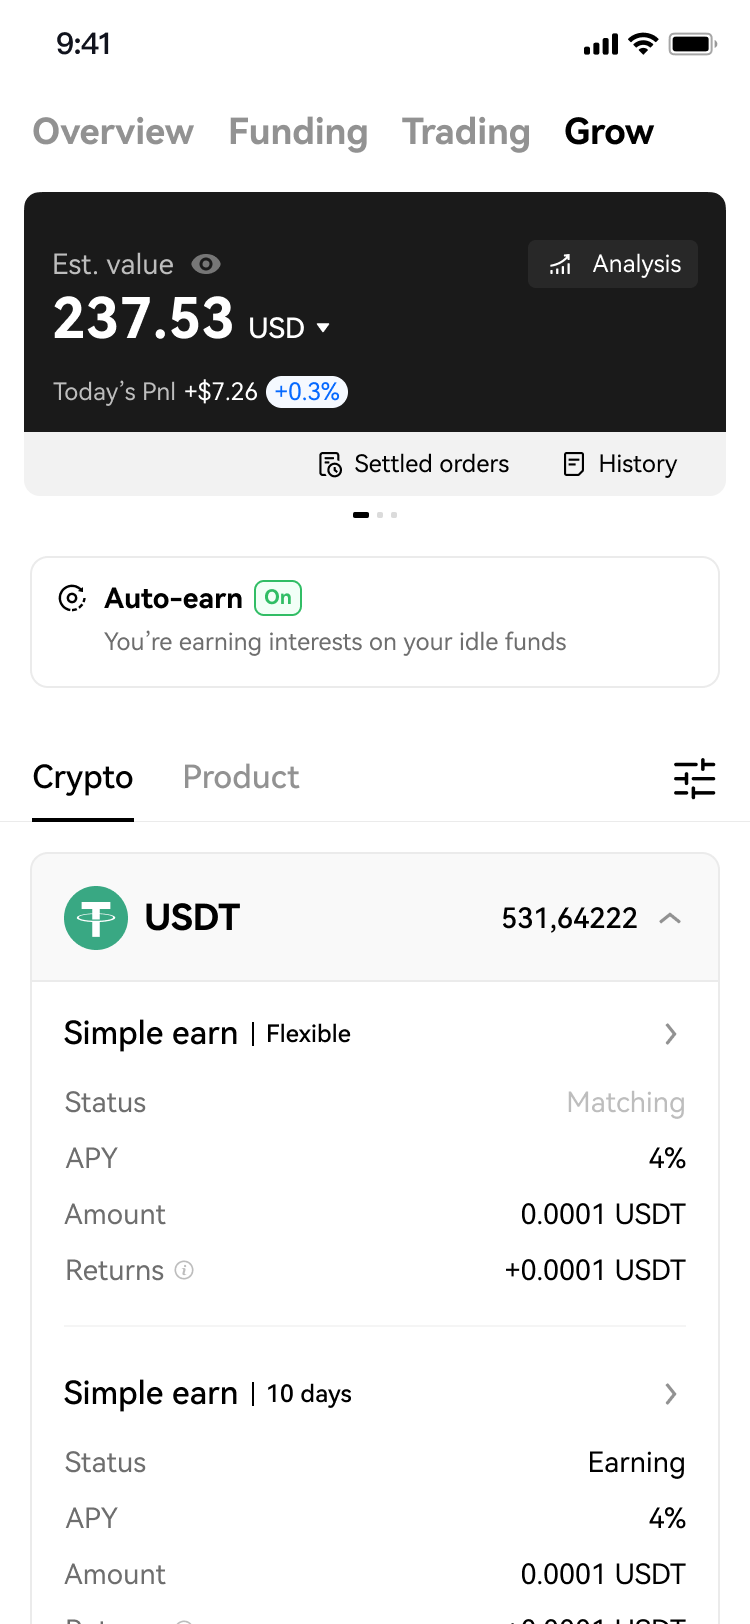Open the USD currency dropdown arrow

coord(323,328)
